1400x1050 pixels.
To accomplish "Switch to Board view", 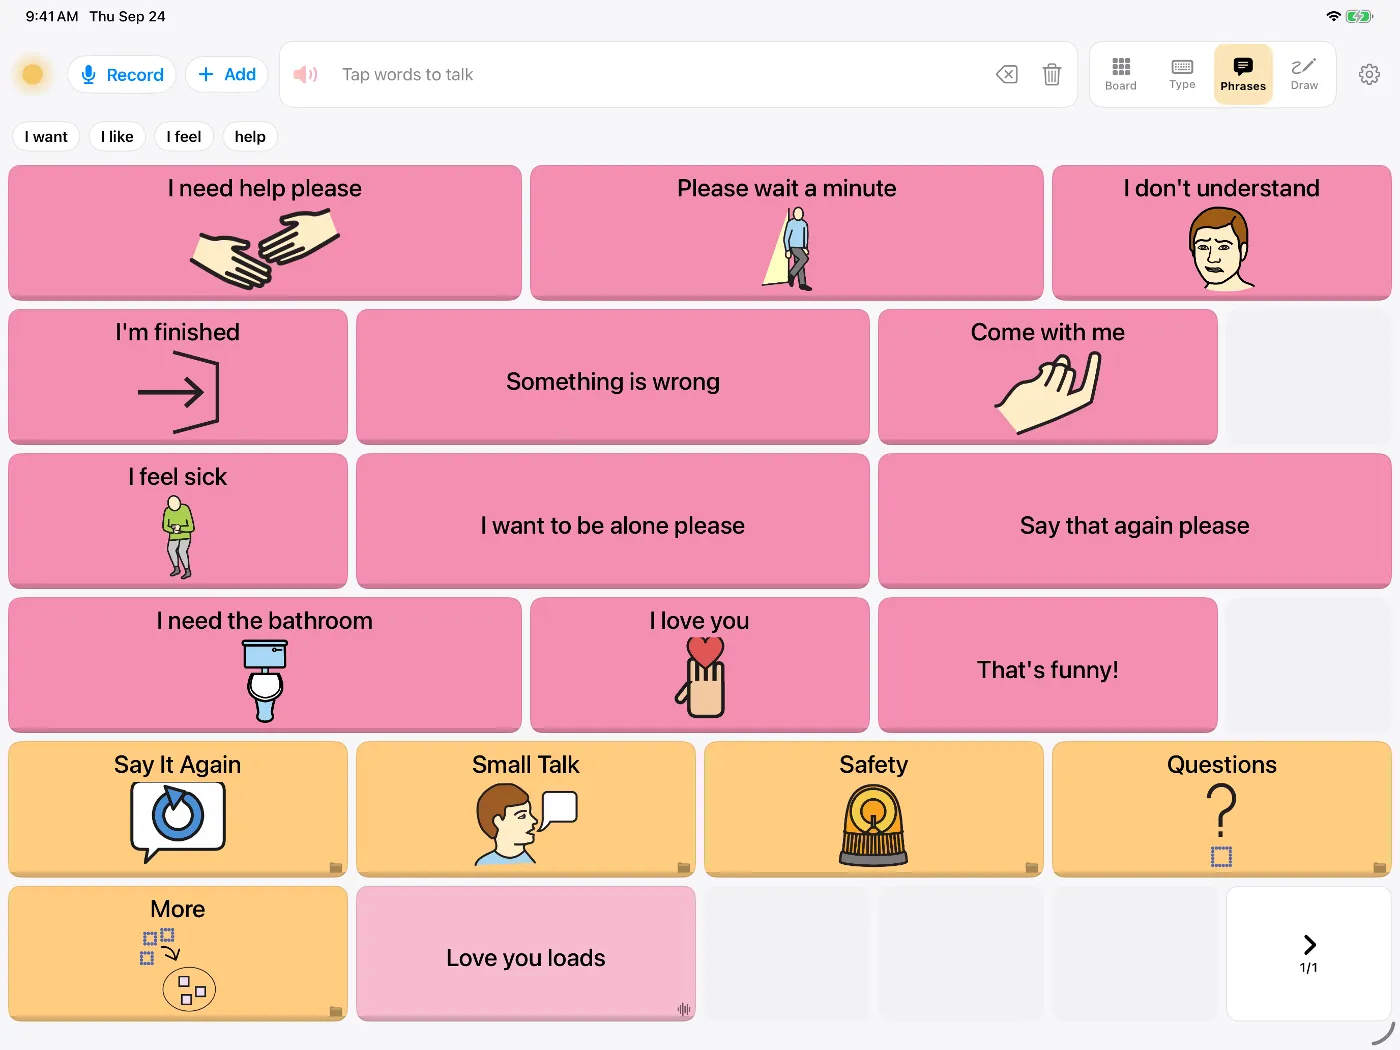I will (1121, 74).
